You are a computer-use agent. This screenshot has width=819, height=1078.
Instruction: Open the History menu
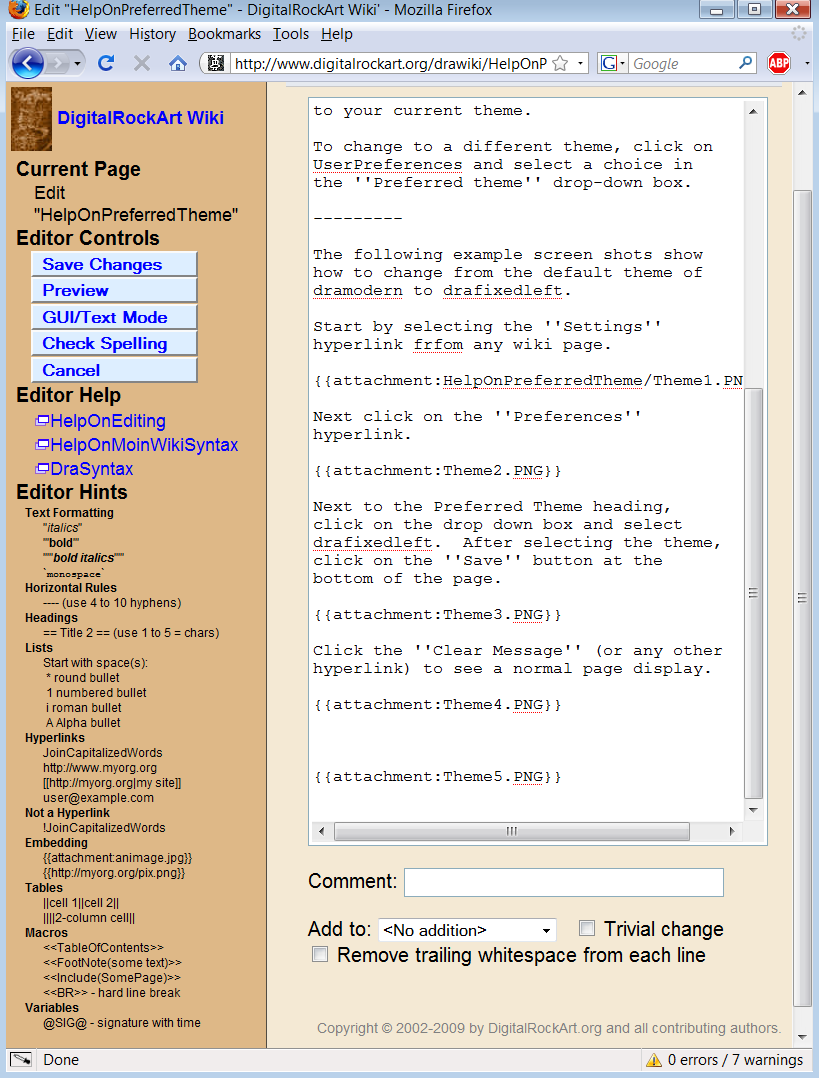coord(152,33)
